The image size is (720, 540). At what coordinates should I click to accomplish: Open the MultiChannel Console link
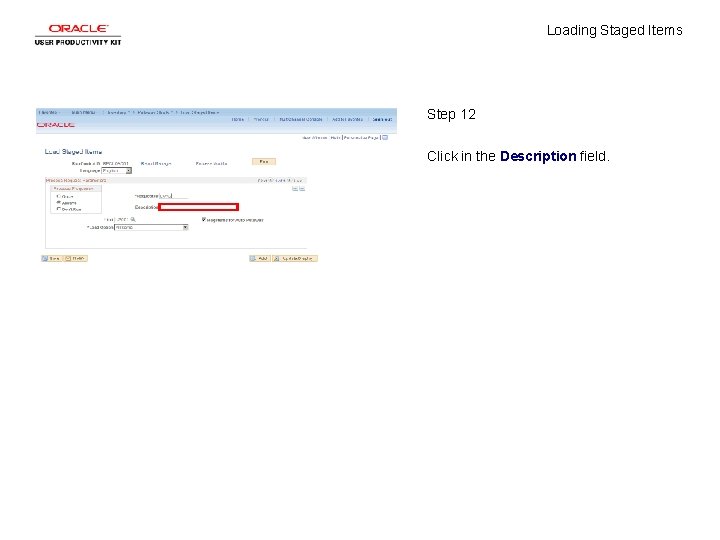tap(301, 119)
